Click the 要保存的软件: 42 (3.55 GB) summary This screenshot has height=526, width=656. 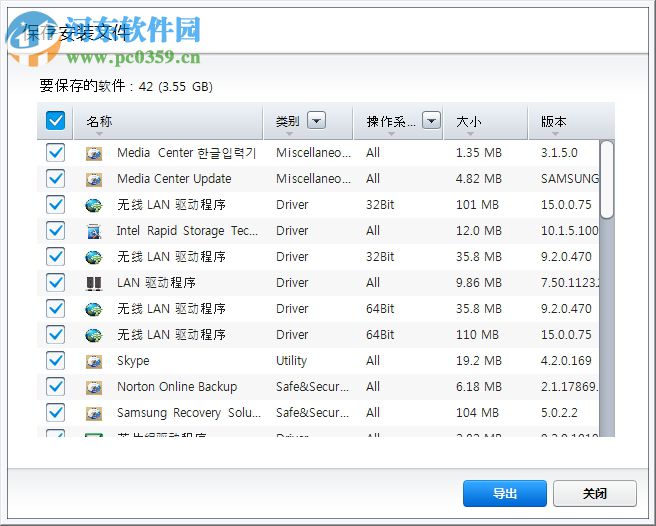pyautogui.click(x=126, y=86)
